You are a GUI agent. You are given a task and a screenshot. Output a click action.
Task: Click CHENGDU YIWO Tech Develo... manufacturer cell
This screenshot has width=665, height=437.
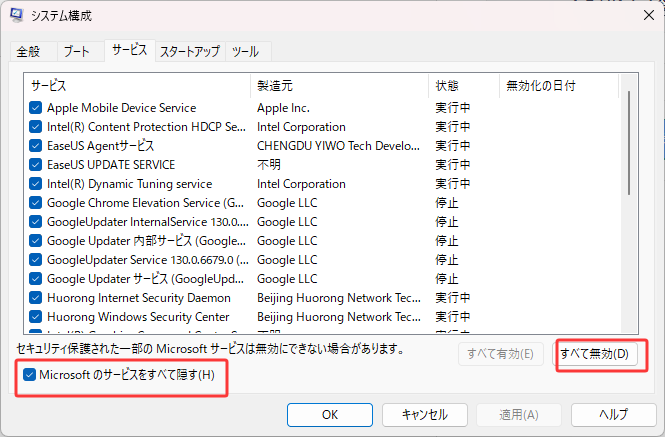point(338,146)
